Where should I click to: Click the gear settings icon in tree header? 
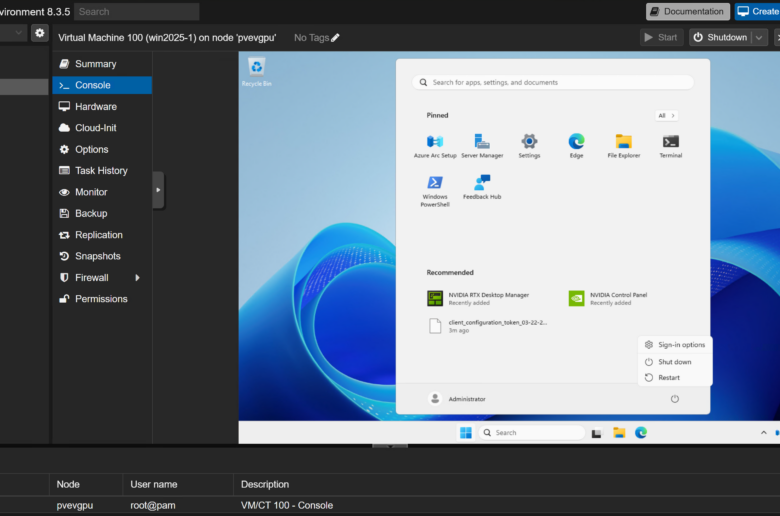(40, 33)
